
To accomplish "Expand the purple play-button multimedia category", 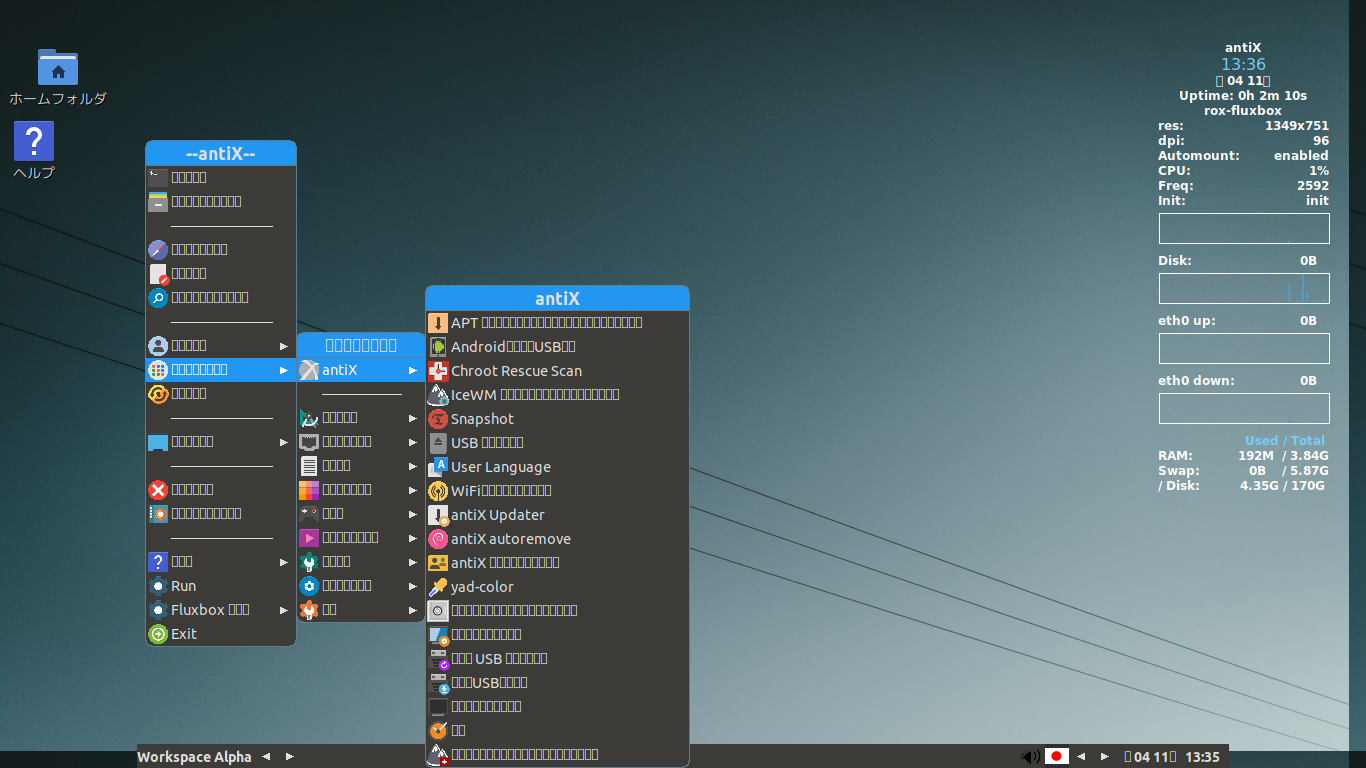I will (x=360, y=537).
